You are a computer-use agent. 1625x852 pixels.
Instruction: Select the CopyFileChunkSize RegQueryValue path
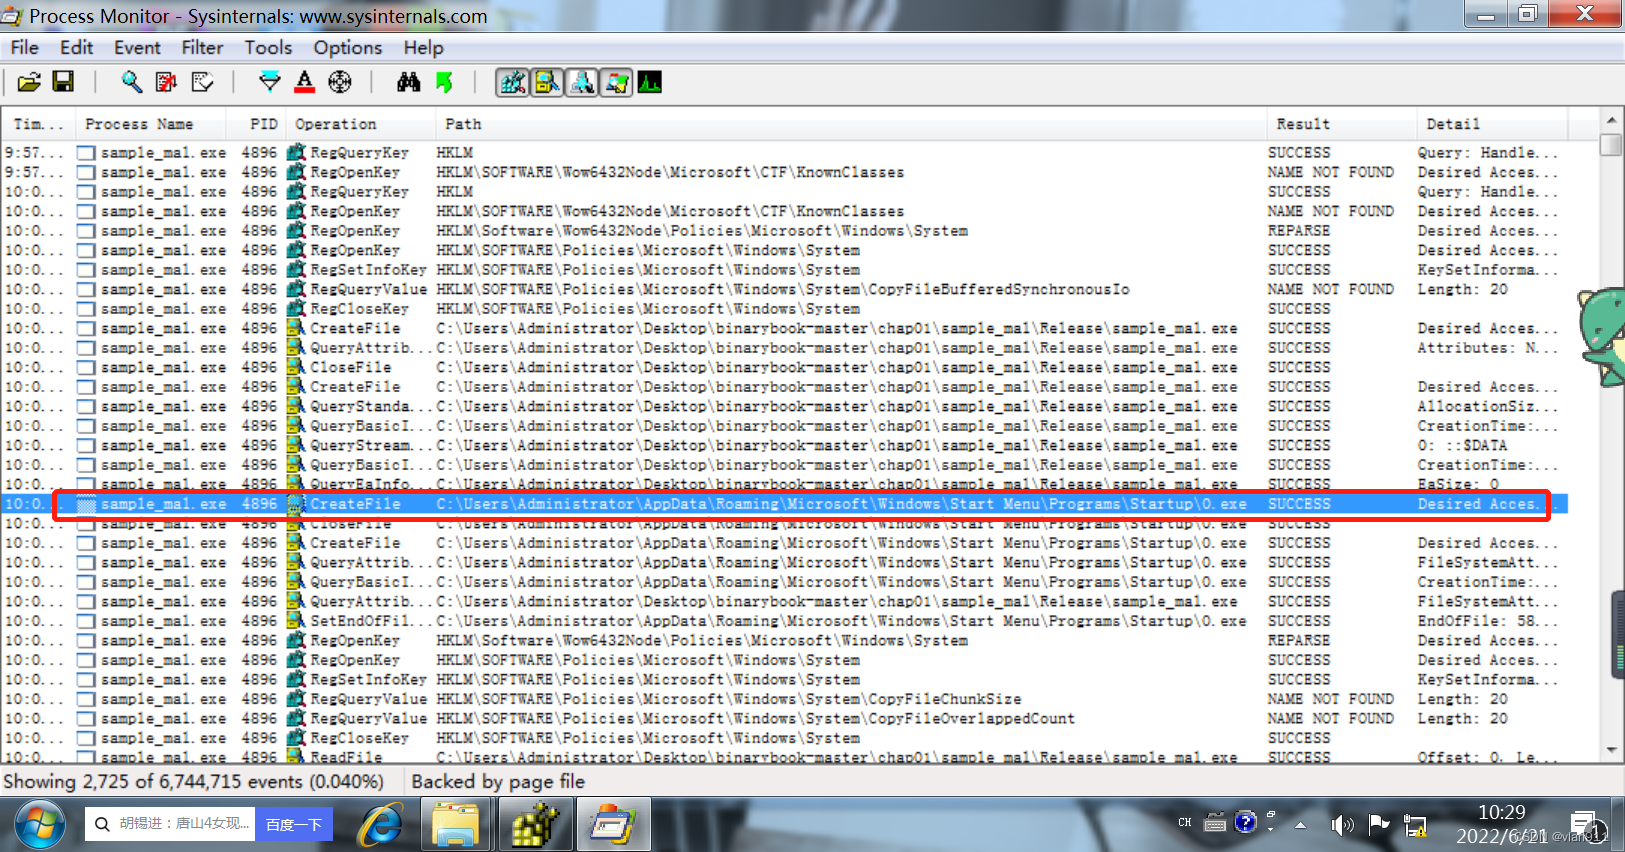coord(729,699)
